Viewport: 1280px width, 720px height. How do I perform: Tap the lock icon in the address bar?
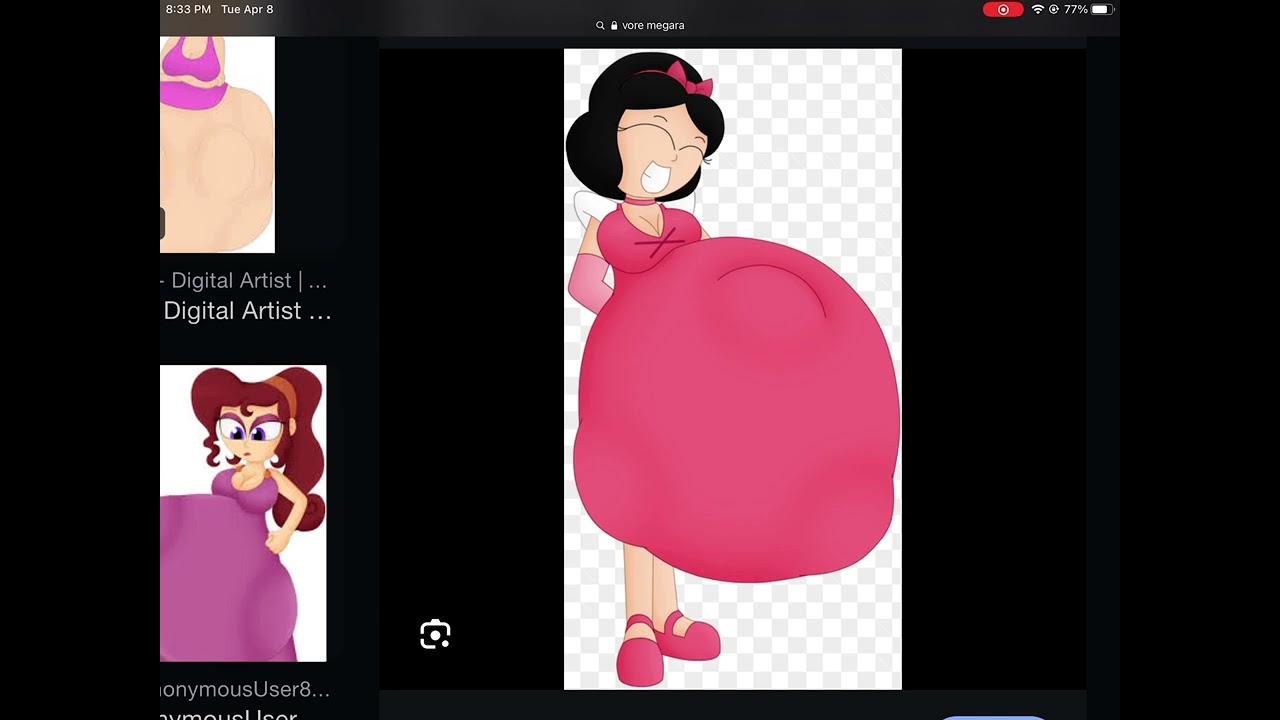[x=614, y=25]
